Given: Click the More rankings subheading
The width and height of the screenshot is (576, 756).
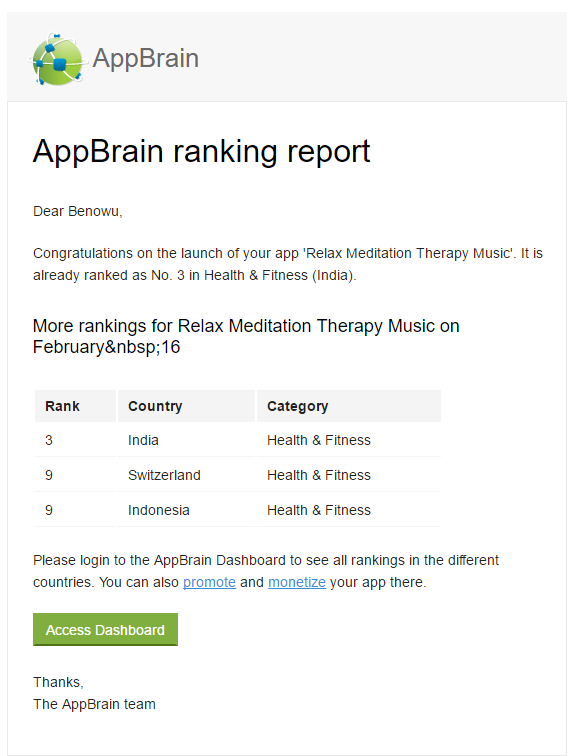Looking at the screenshot, I should (x=246, y=337).
